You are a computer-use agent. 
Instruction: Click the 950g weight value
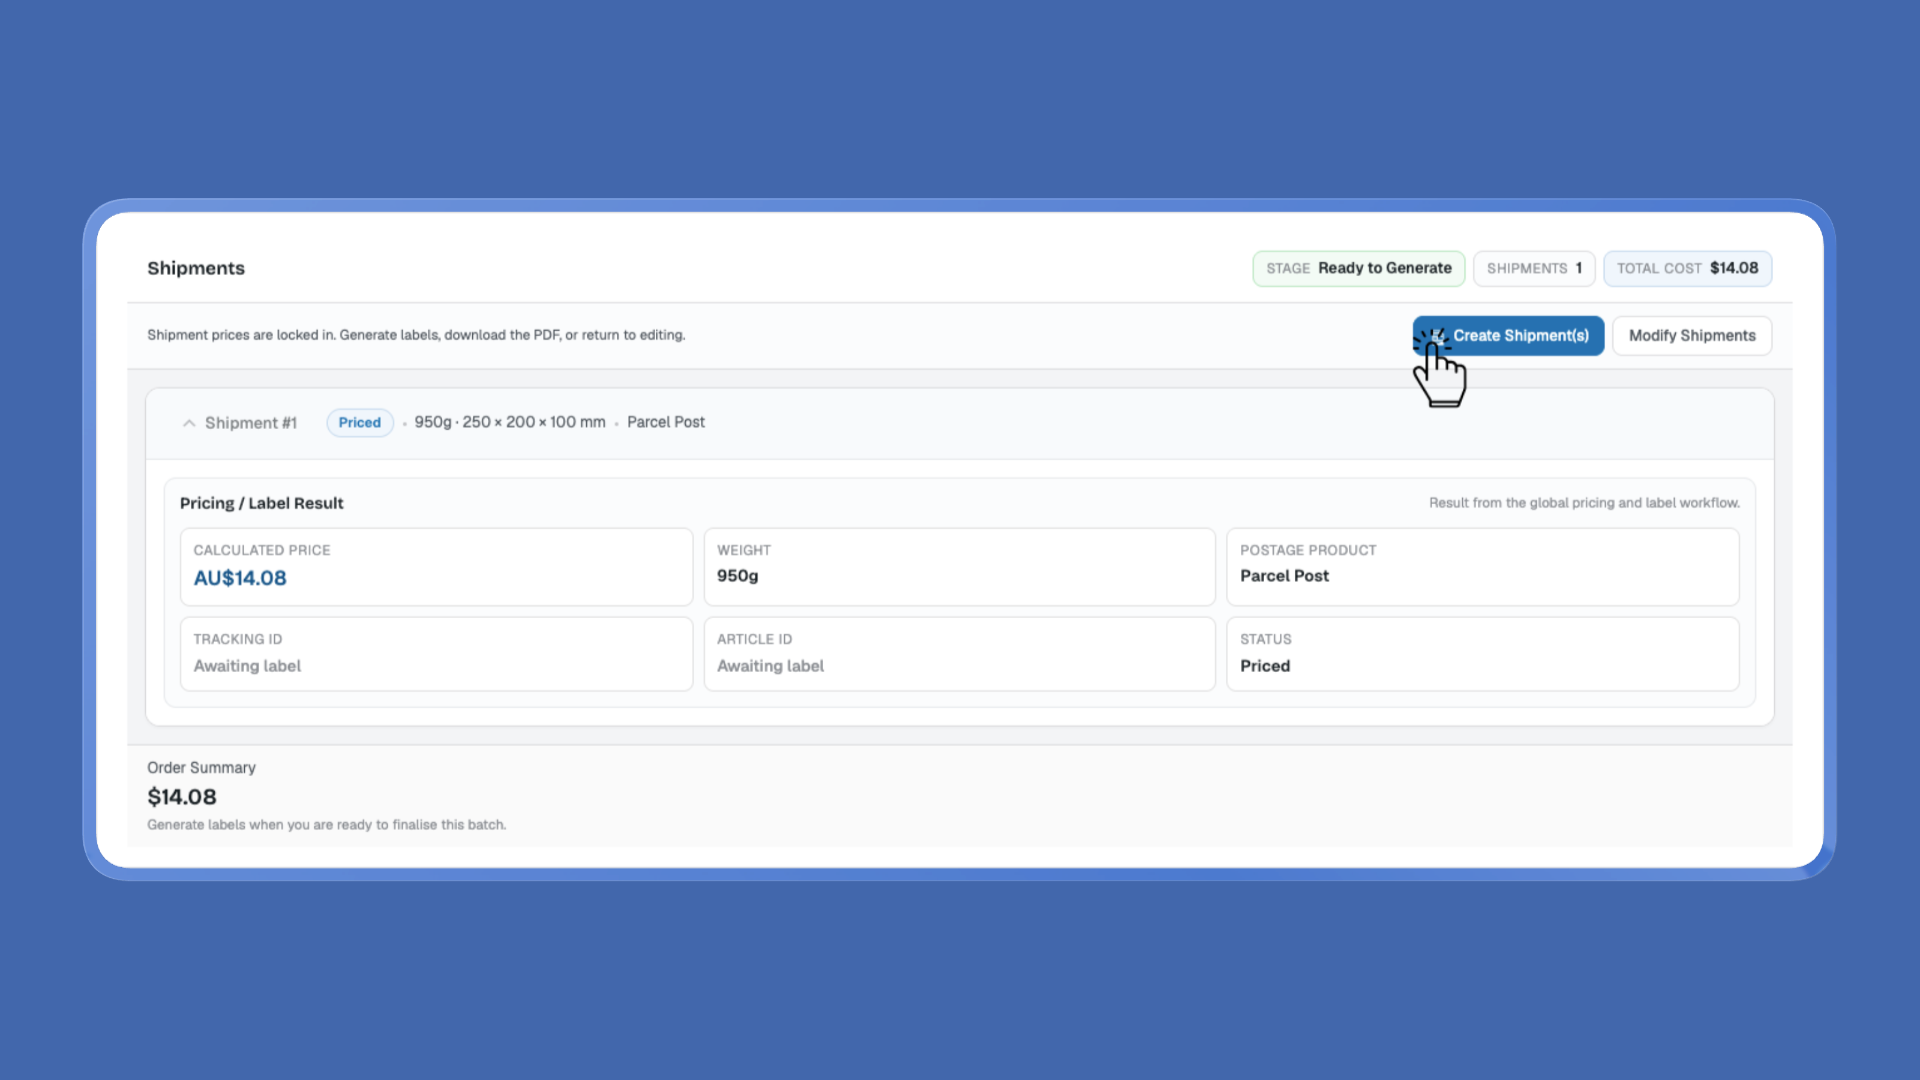pos(738,576)
